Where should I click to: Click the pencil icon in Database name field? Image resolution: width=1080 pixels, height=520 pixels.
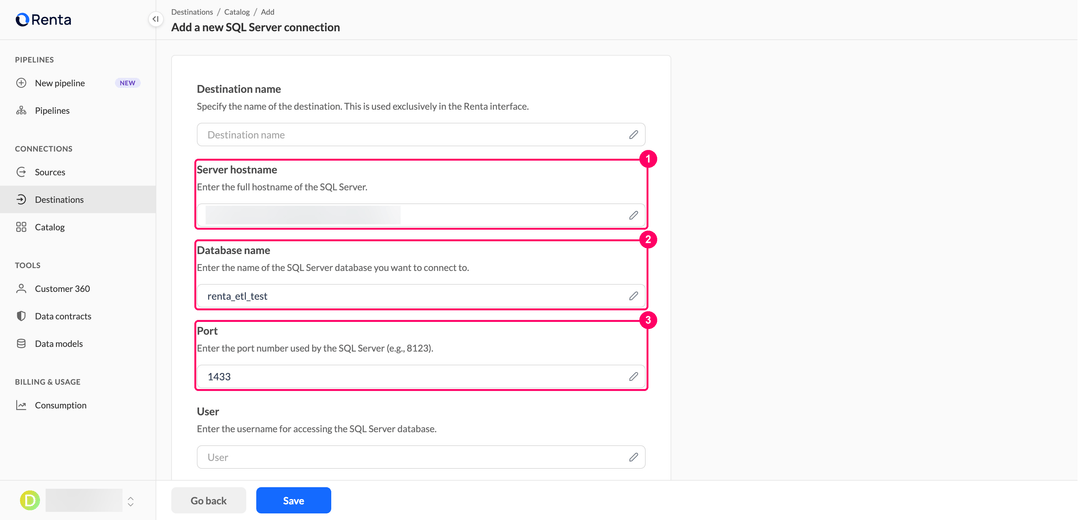634,296
